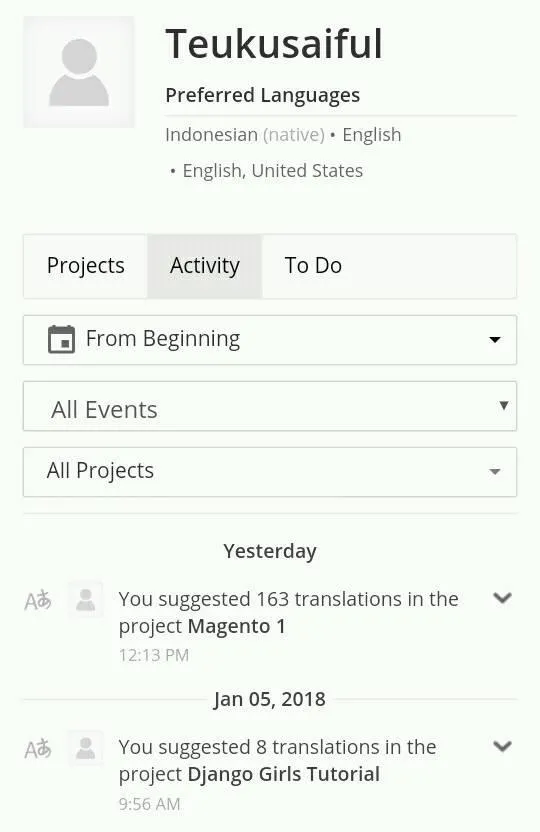
Task: Open the Django Girls Tutorial project link
Action: (x=284, y=775)
